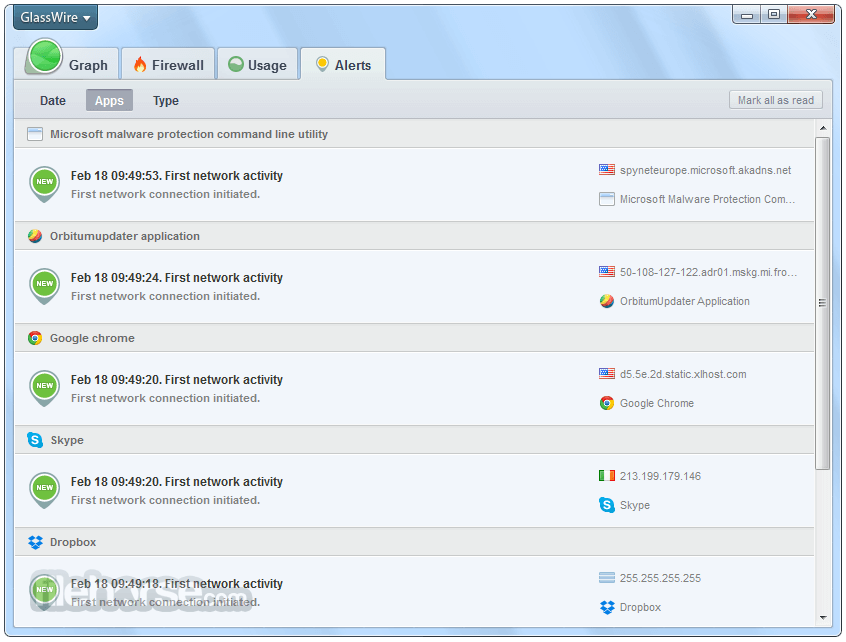Click Google Chrome icon in alert details
The image size is (846, 642).
(607, 403)
